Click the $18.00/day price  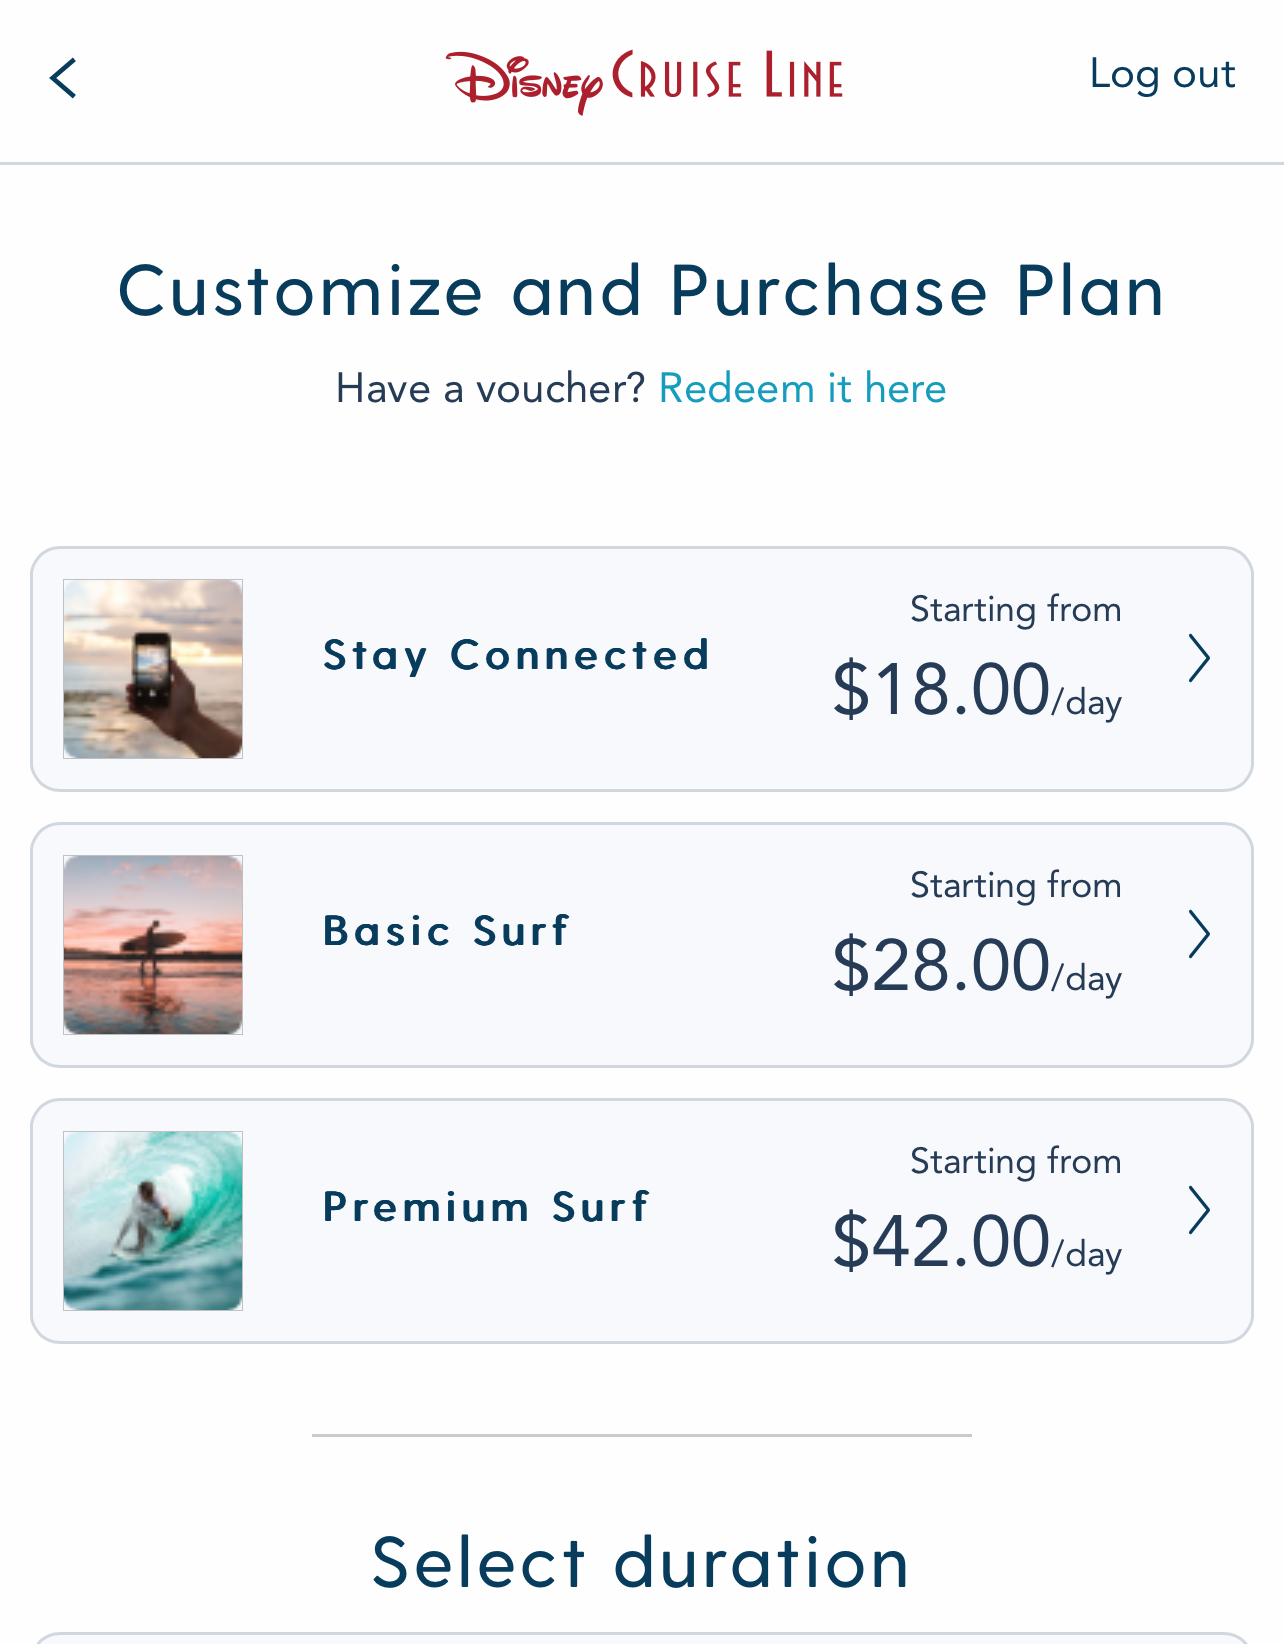tap(976, 690)
